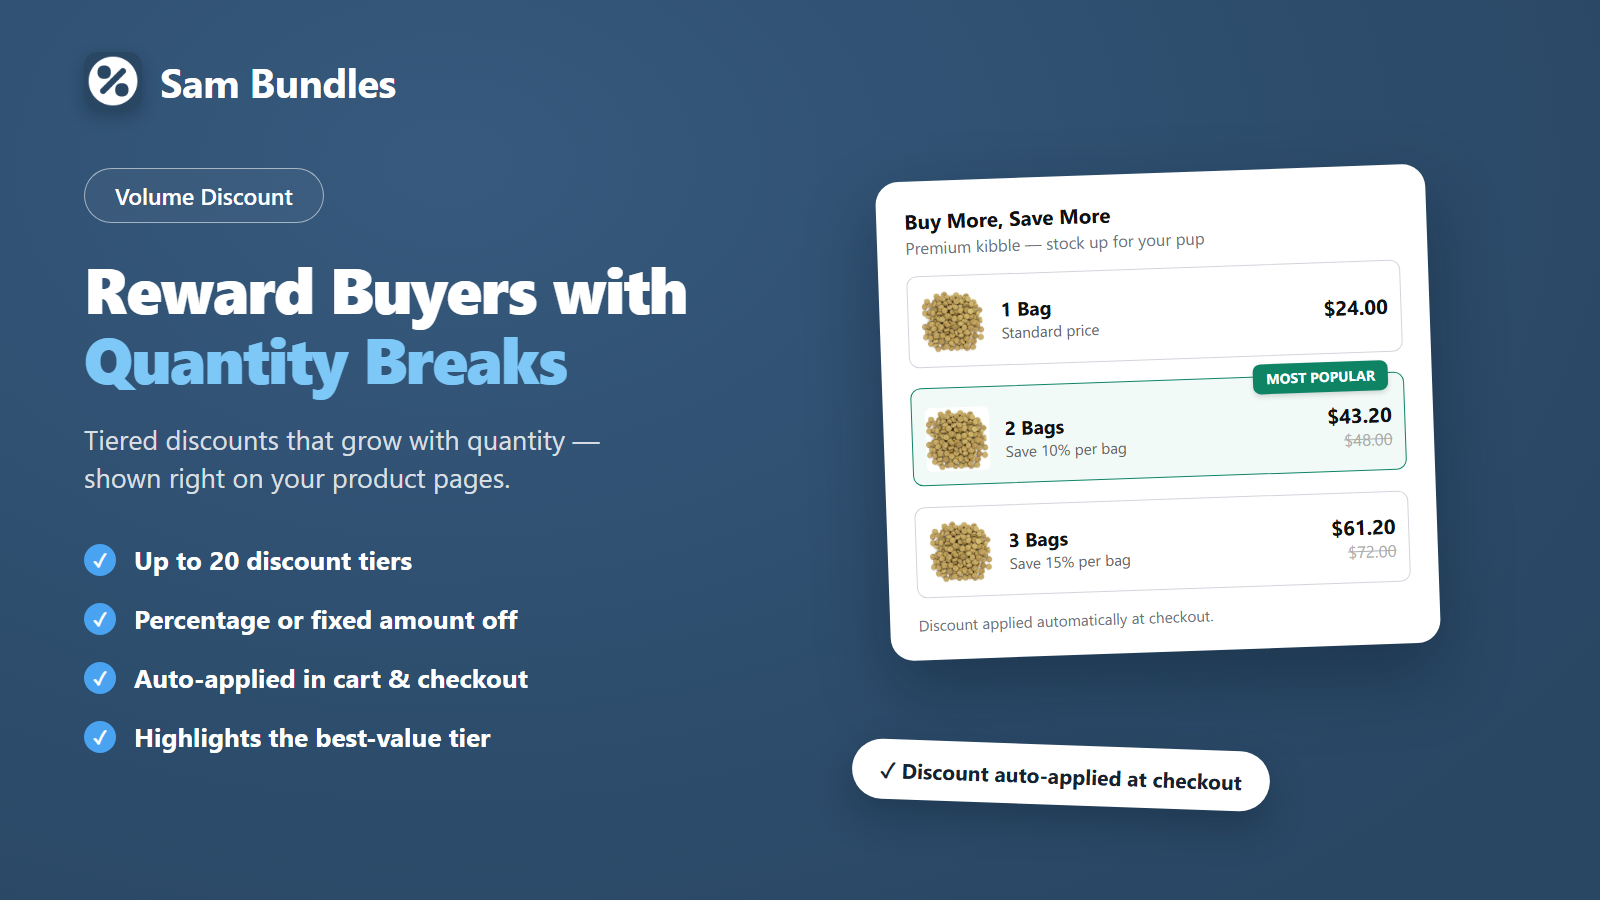Image resolution: width=1600 pixels, height=900 pixels.
Task: Click kibble thumbnail in 3 Bags row
Action: 960,550
